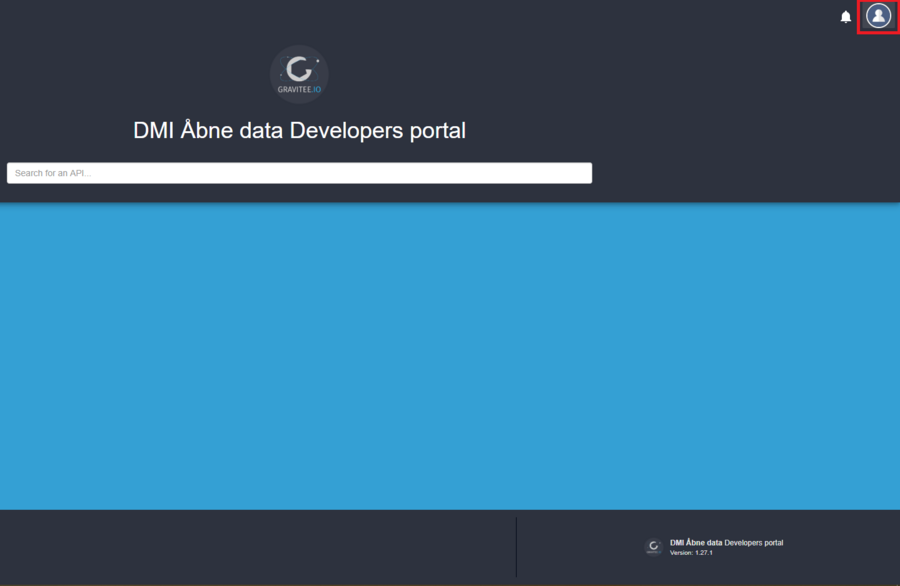Focus the "Search for an API..." field

click(299, 173)
